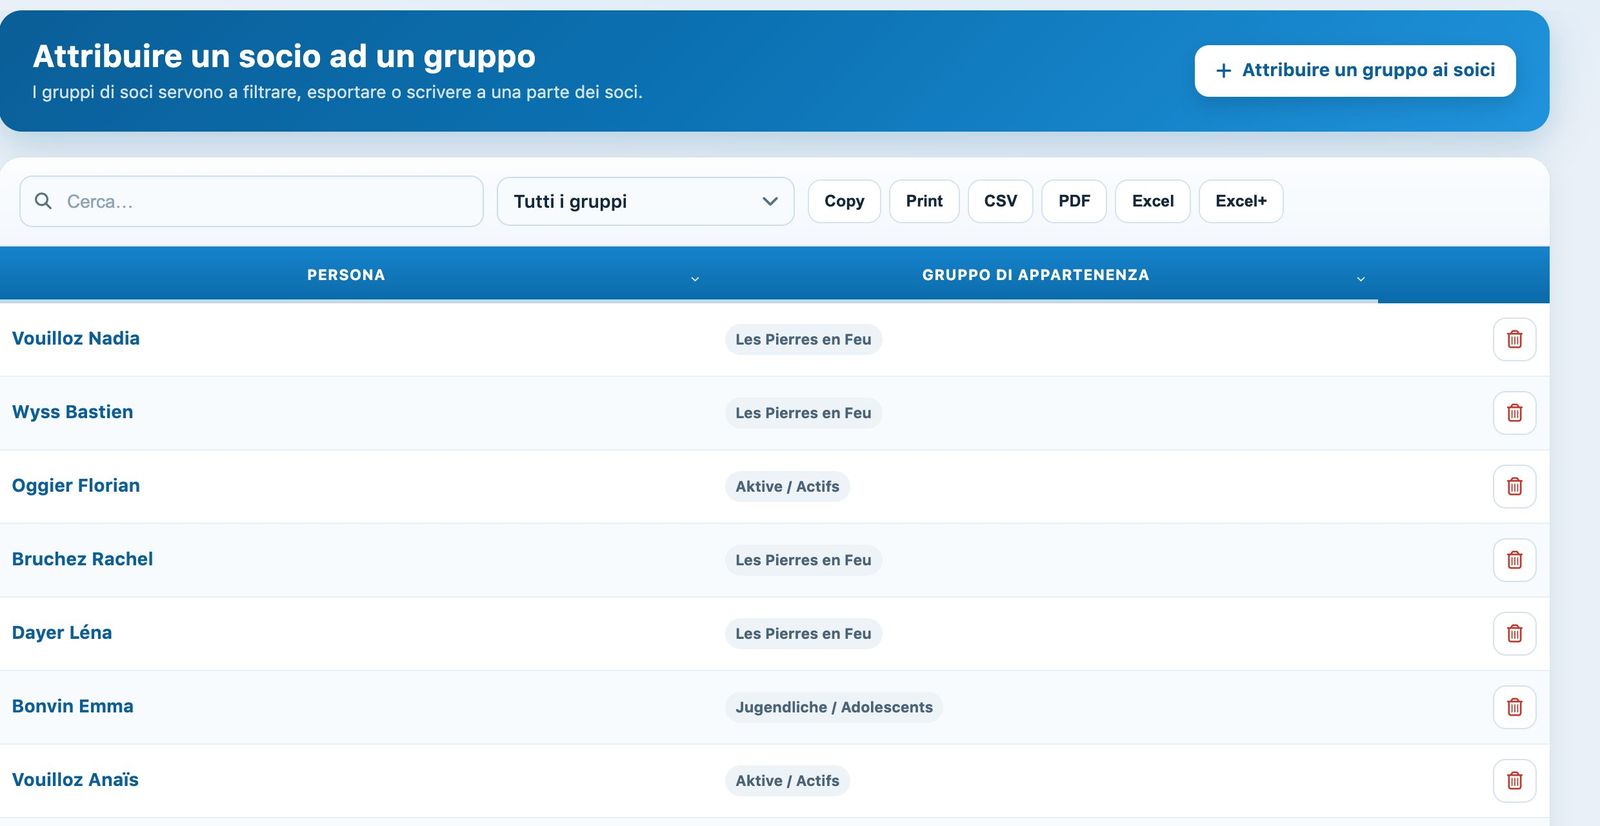This screenshot has width=1600, height=826.
Task: Click the magnifier icon in search box
Action: [43, 201]
